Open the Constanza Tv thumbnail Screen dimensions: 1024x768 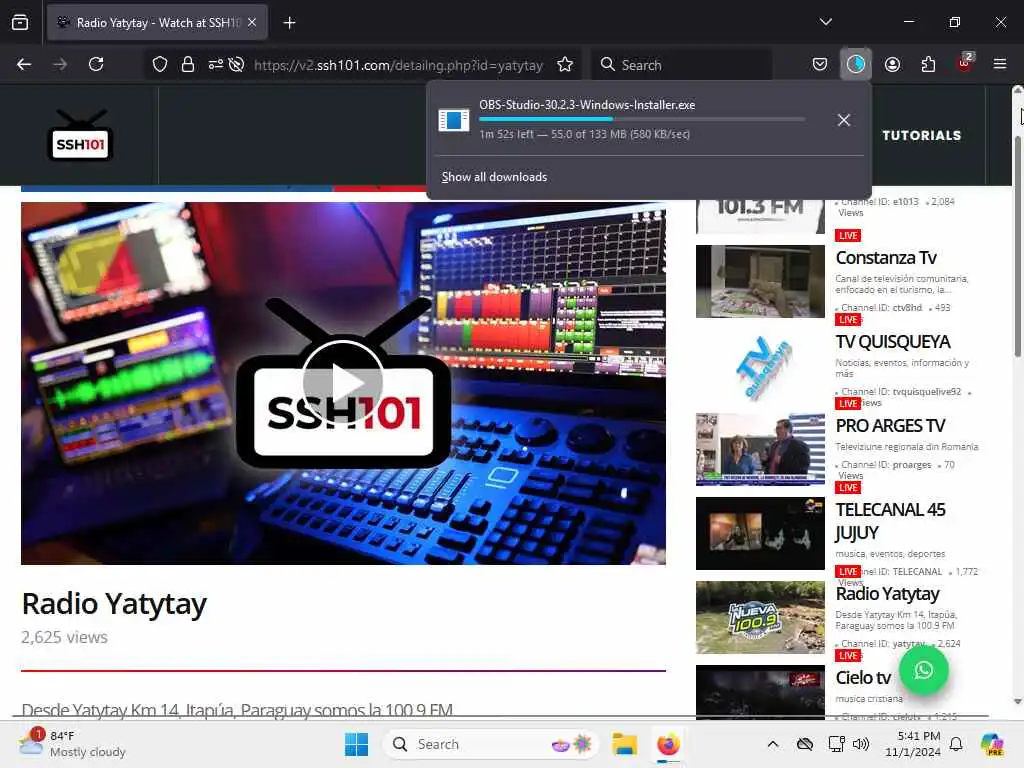760,281
